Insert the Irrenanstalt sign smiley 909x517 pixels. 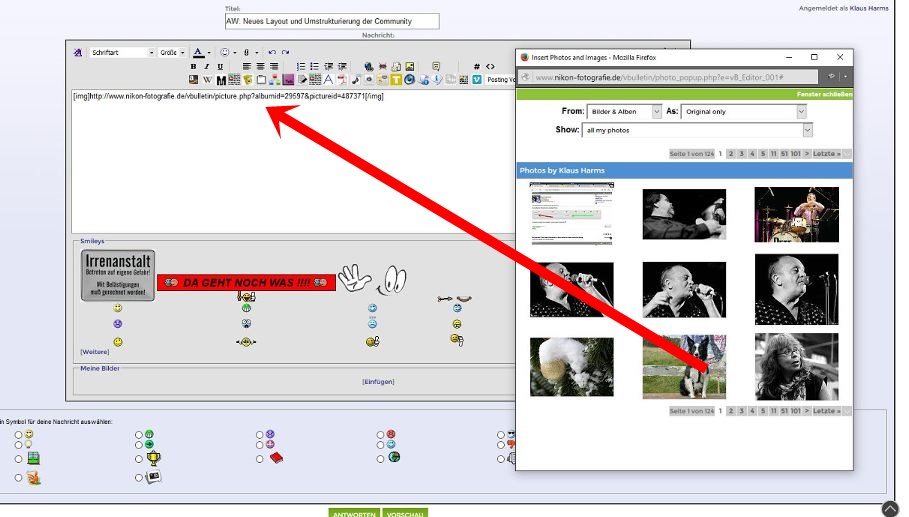pyautogui.click(x=118, y=275)
